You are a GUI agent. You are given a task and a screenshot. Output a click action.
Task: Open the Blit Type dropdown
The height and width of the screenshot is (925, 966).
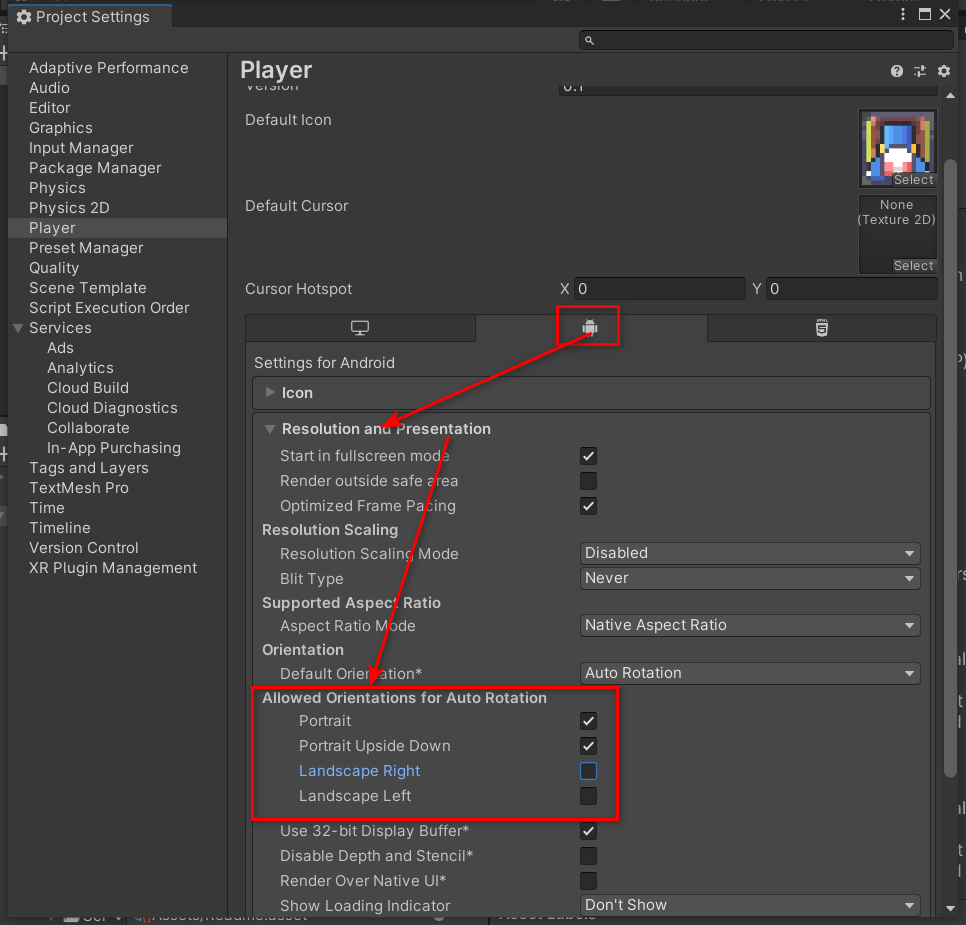[750, 579]
